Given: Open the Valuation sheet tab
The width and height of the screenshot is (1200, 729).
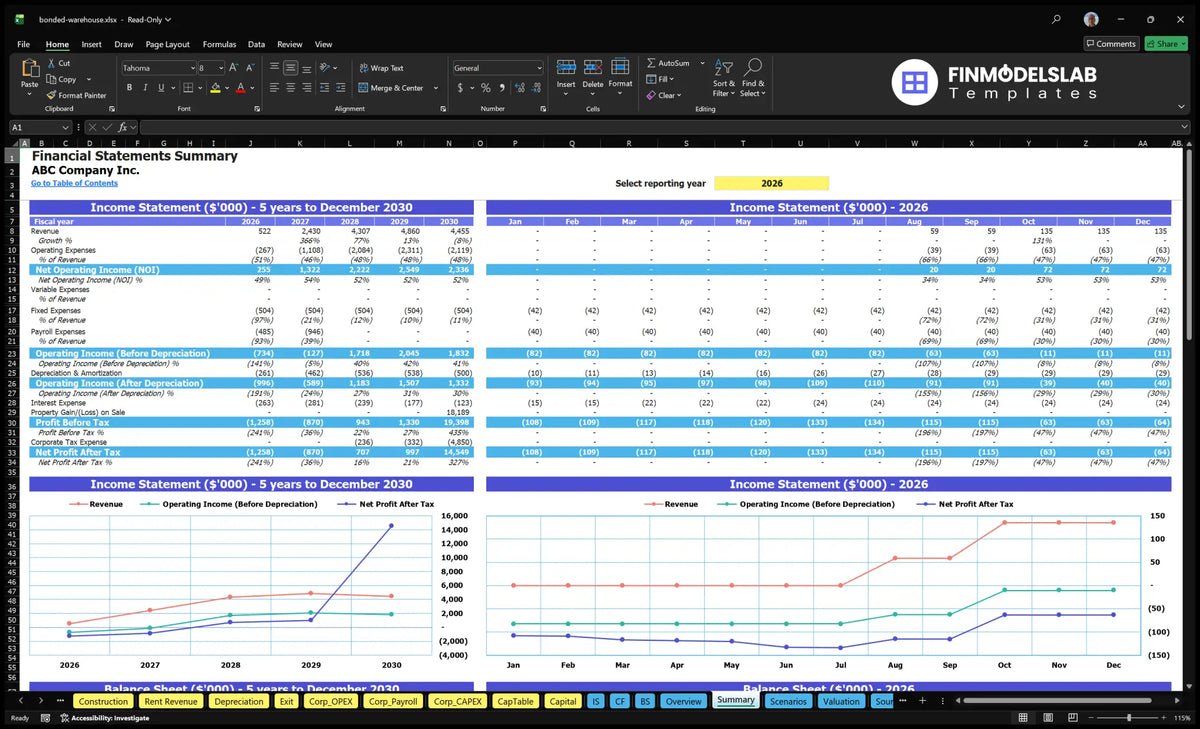Looking at the screenshot, I should (x=841, y=701).
